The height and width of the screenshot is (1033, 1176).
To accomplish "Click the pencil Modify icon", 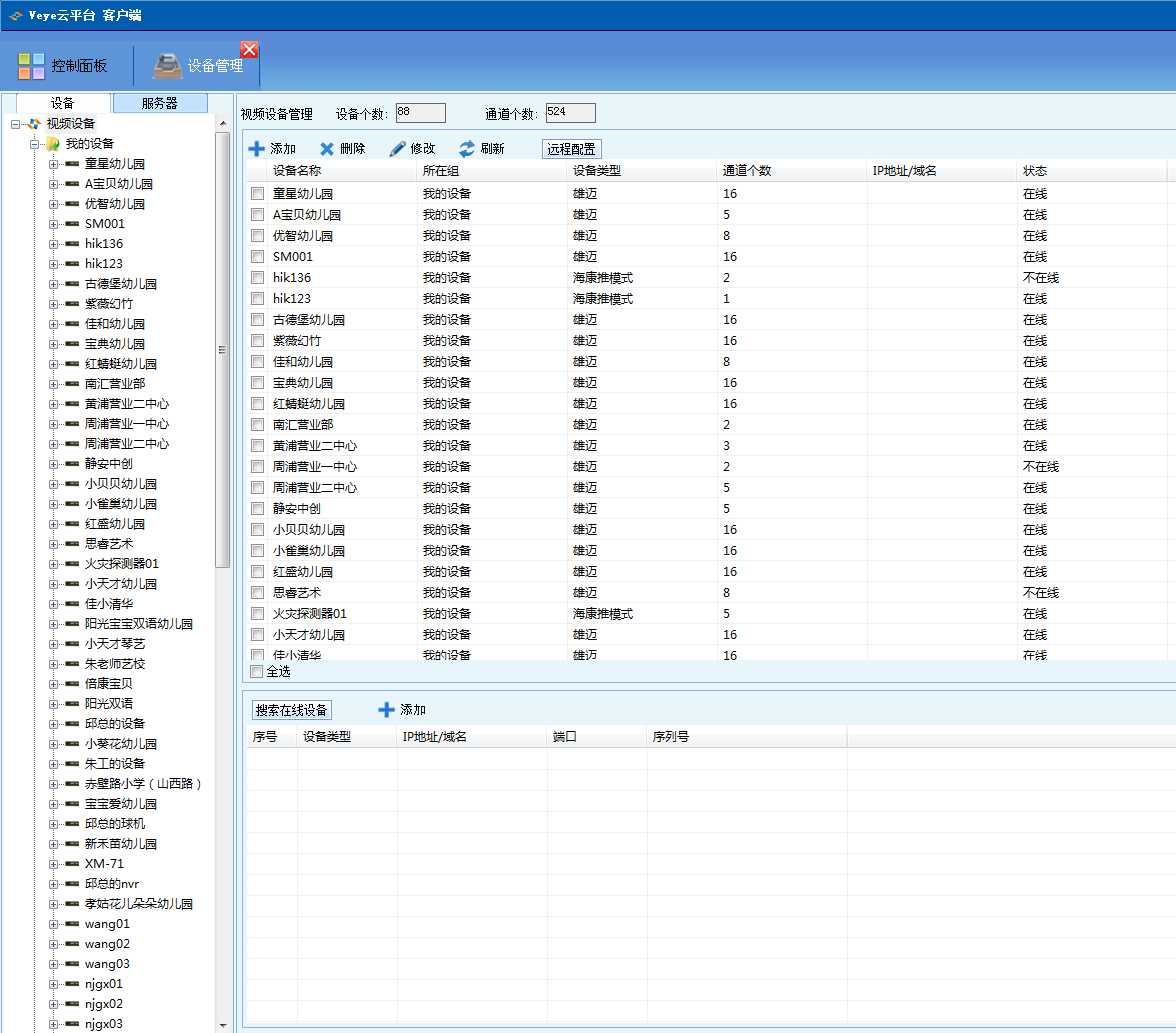I will [x=397, y=149].
